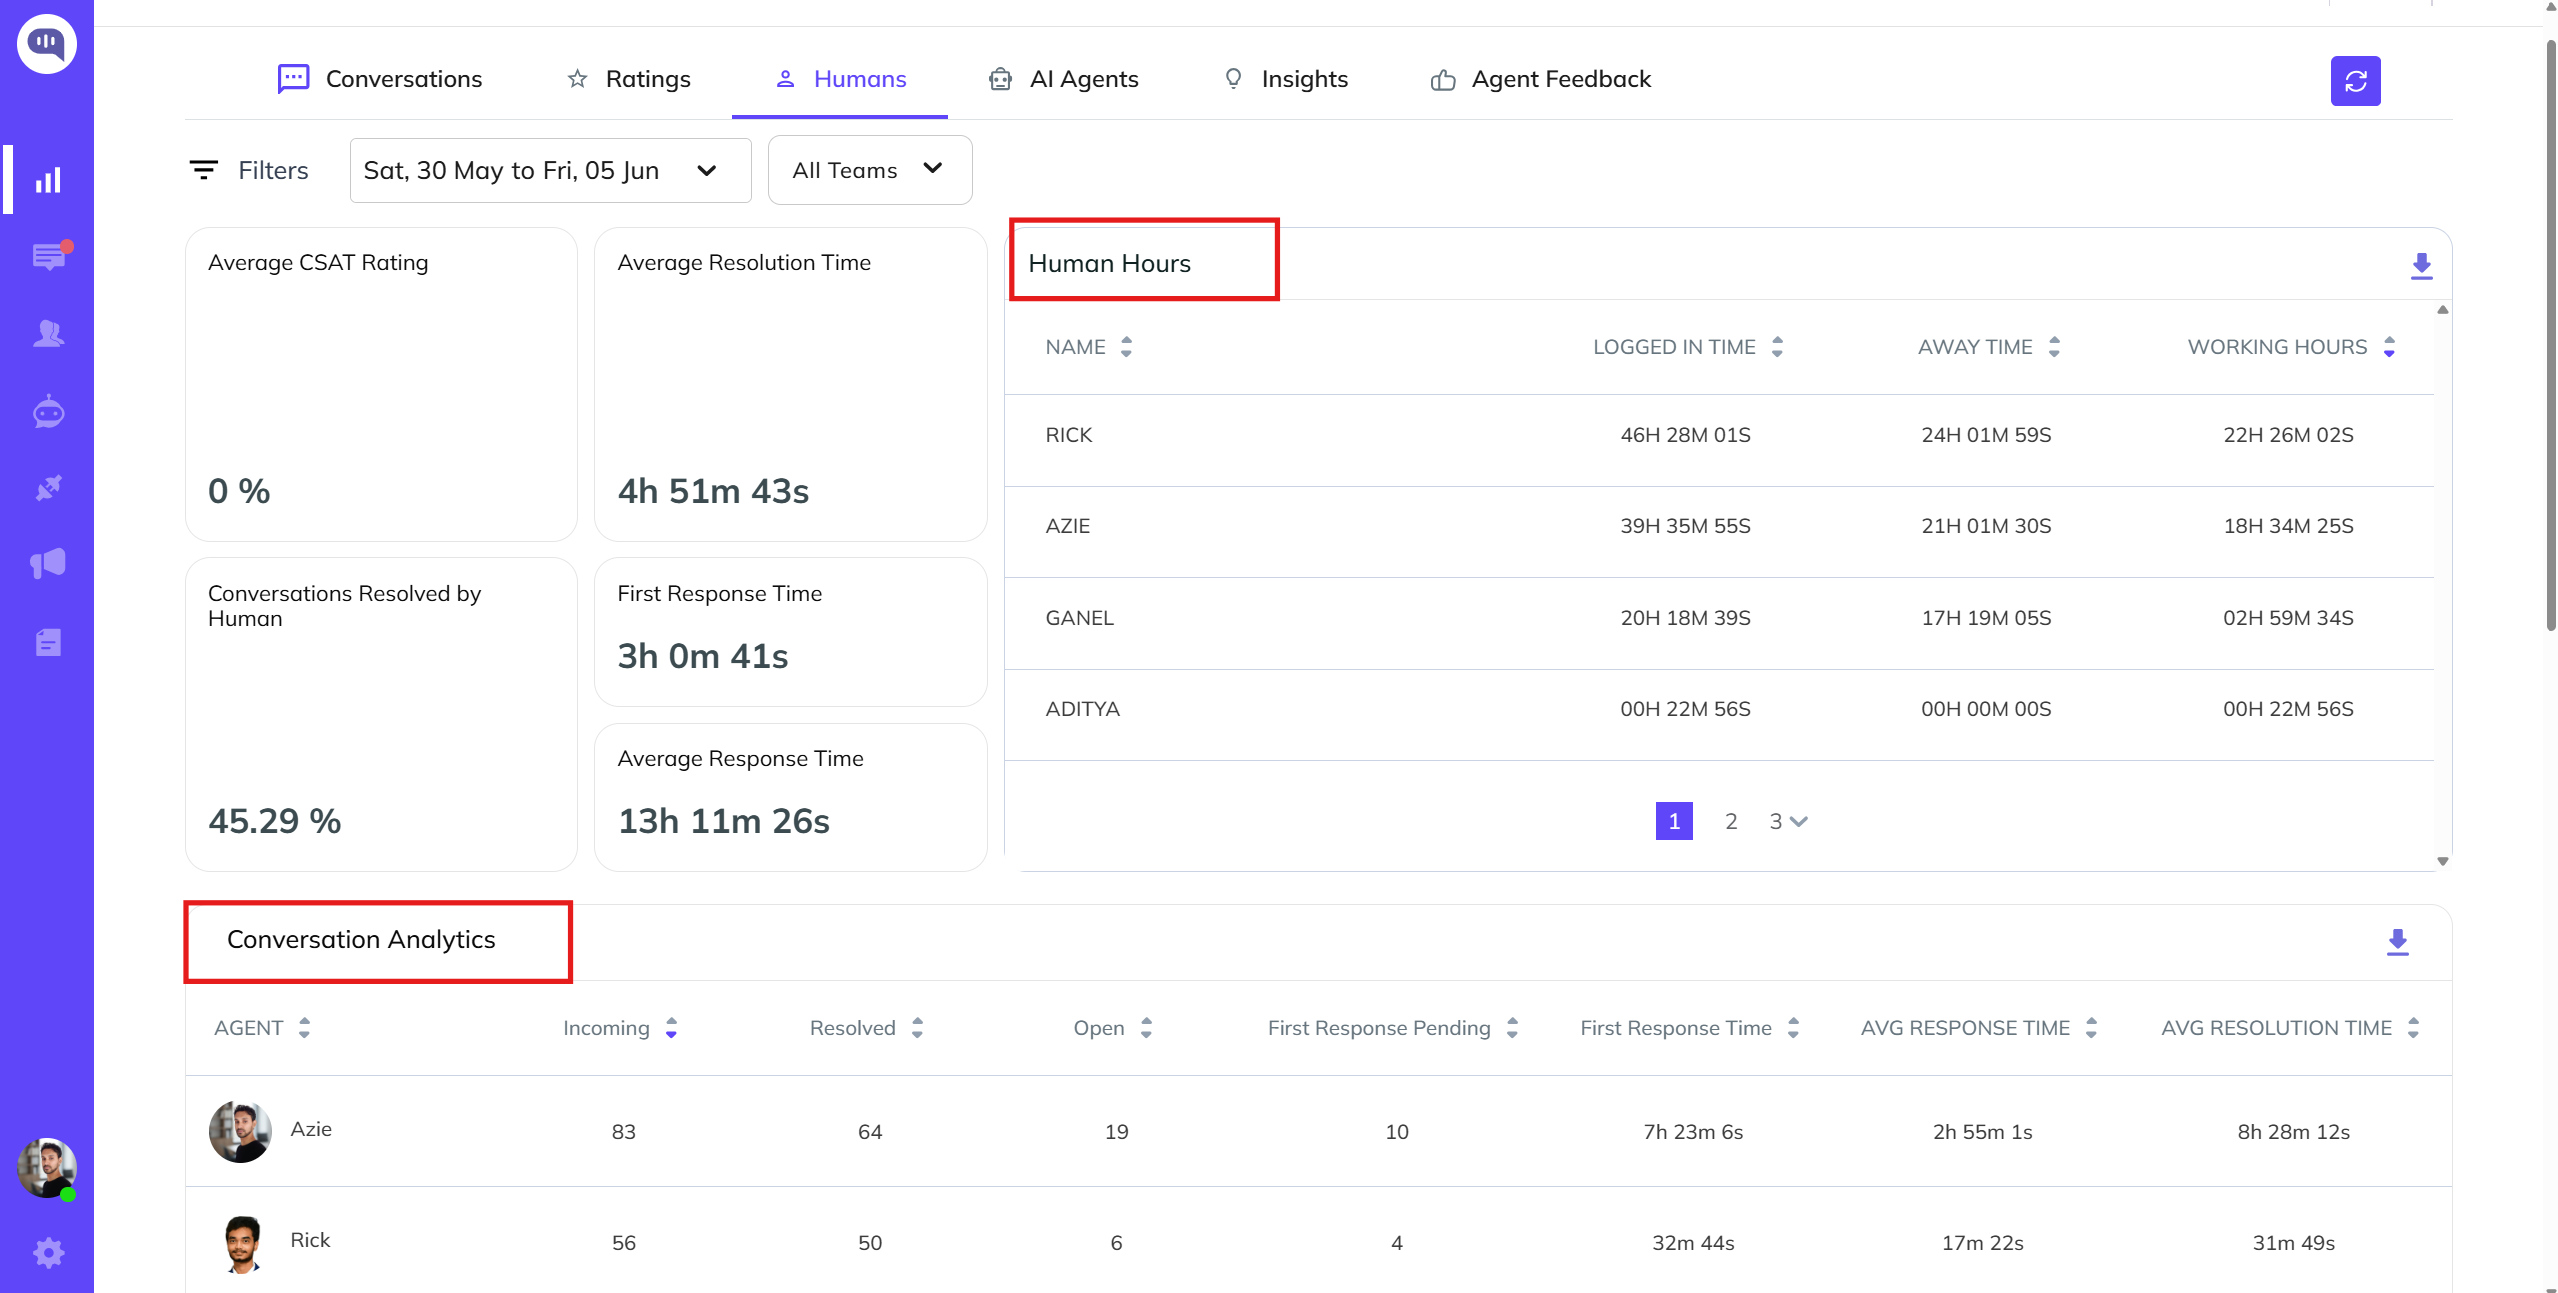2558x1293 pixels.
Task: Click Rick's working hours 22H 26M 02S
Action: point(2288,435)
